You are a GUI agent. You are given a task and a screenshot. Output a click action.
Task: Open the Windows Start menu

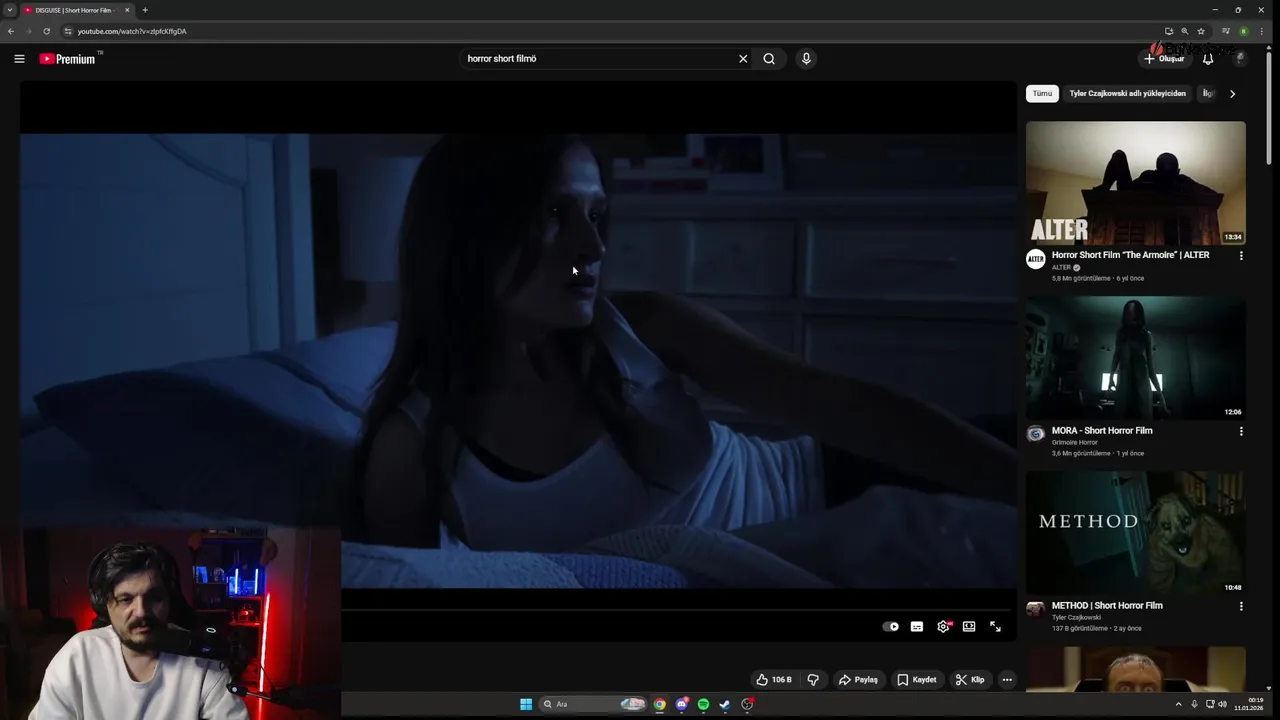526,704
